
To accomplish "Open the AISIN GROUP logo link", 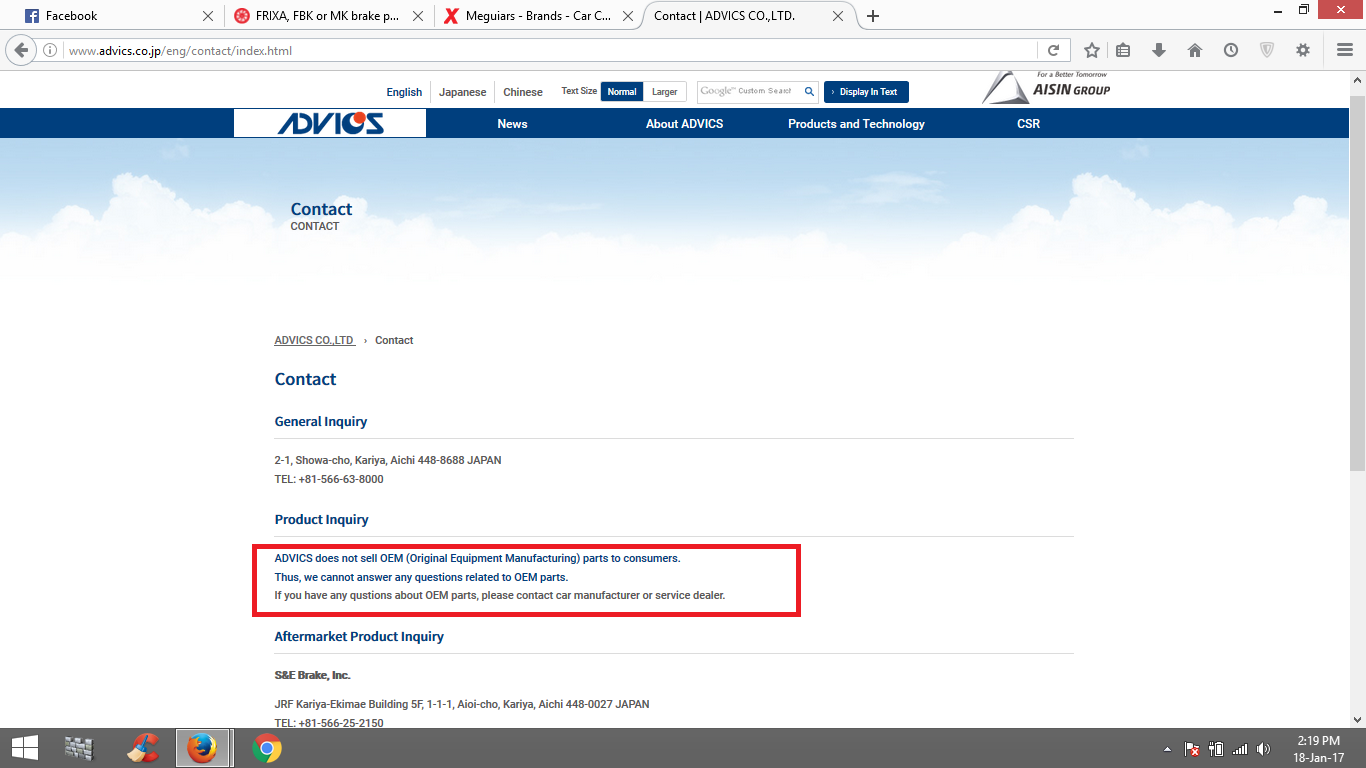I will (x=1046, y=88).
